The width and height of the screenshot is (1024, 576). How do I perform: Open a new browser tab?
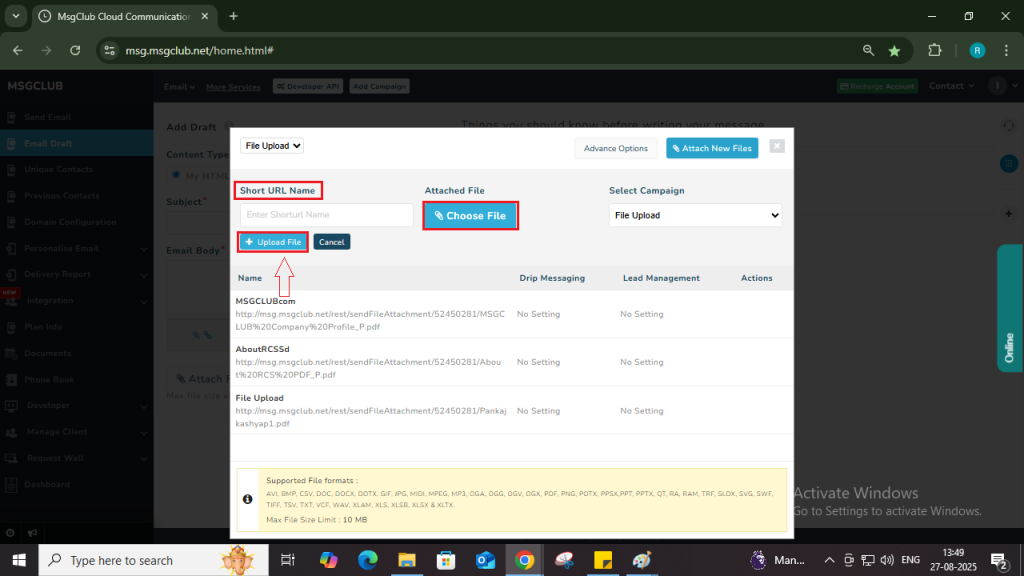(x=234, y=16)
